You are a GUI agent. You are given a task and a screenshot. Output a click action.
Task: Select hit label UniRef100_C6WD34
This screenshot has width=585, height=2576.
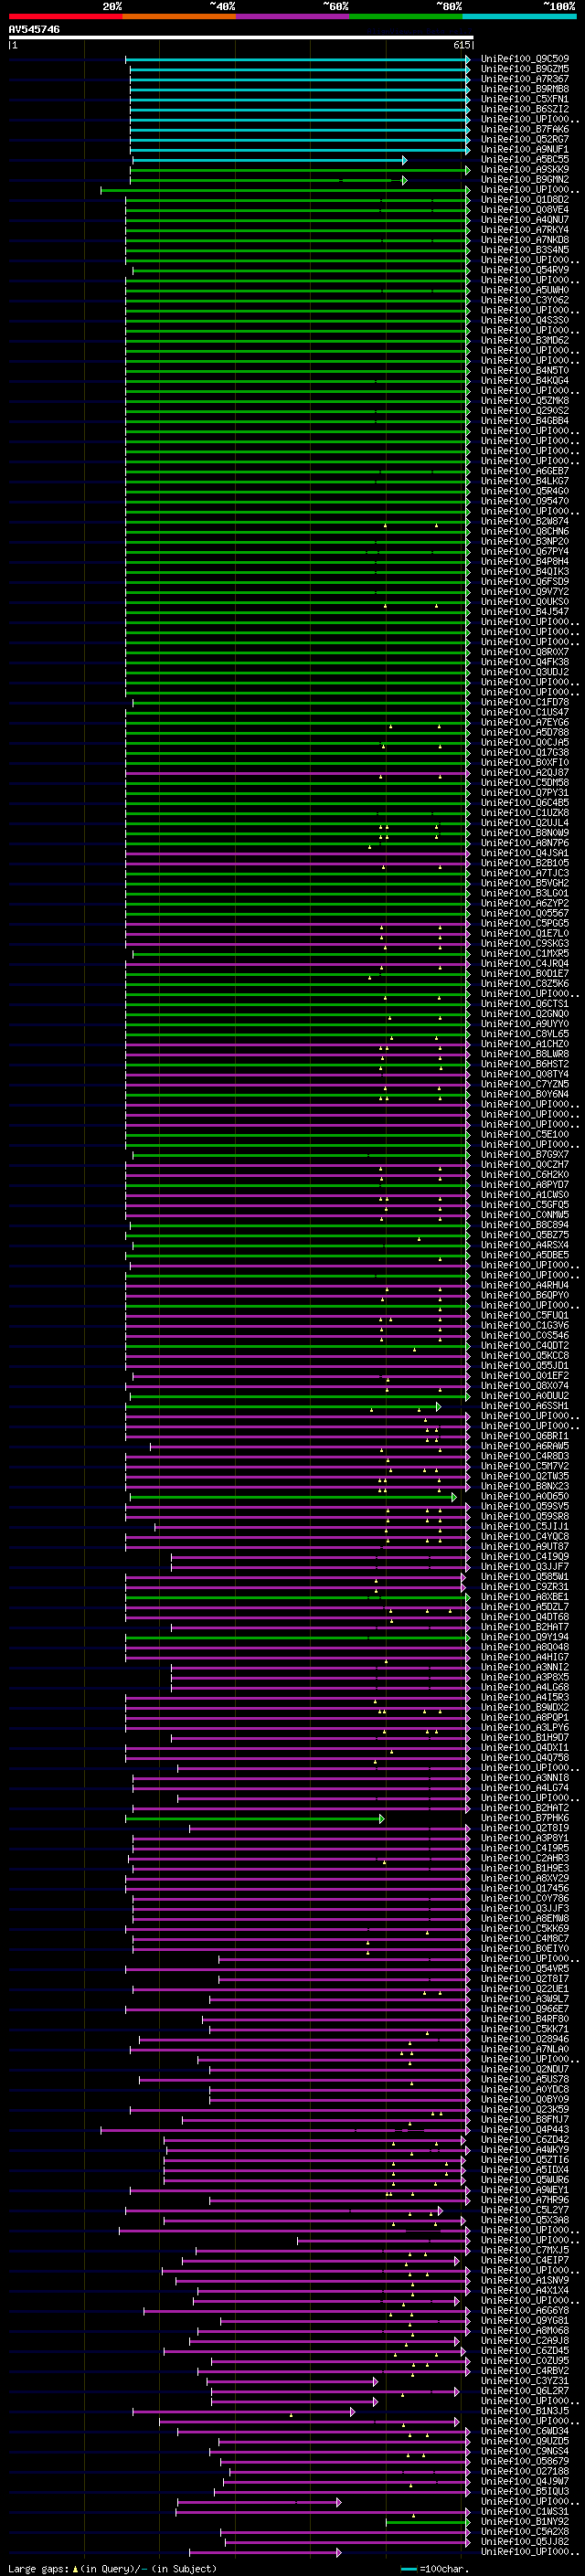(x=525, y=2431)
